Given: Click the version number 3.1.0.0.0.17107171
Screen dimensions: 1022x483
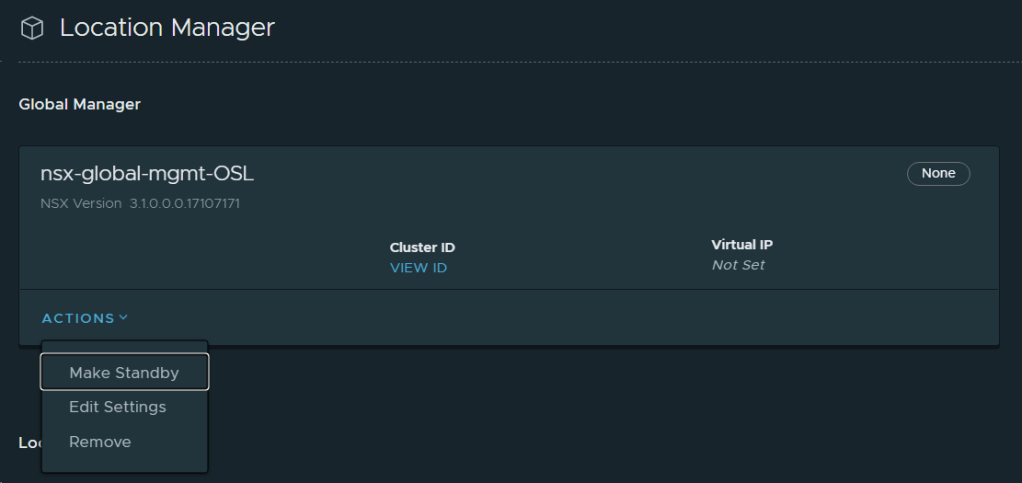Looking at the screenshot, I should click(185, 204).
